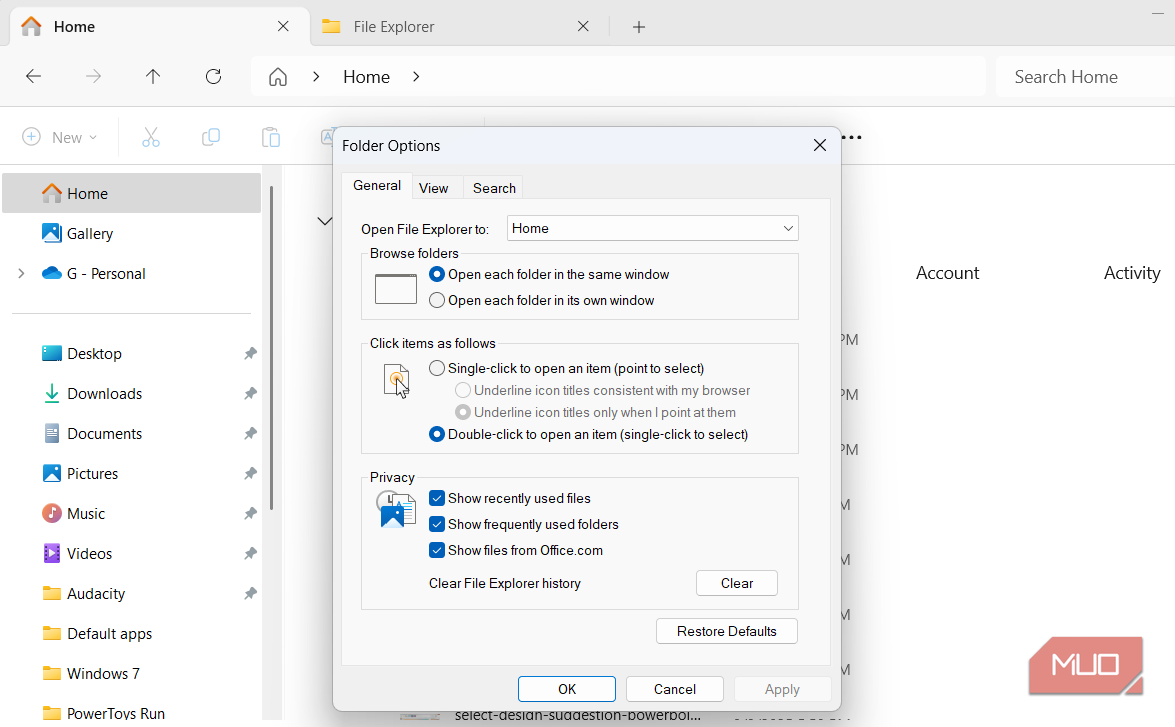Screen dimensions: 1175x727
Task: Click OK in Folder Options
Action: [x=567, y=689]
